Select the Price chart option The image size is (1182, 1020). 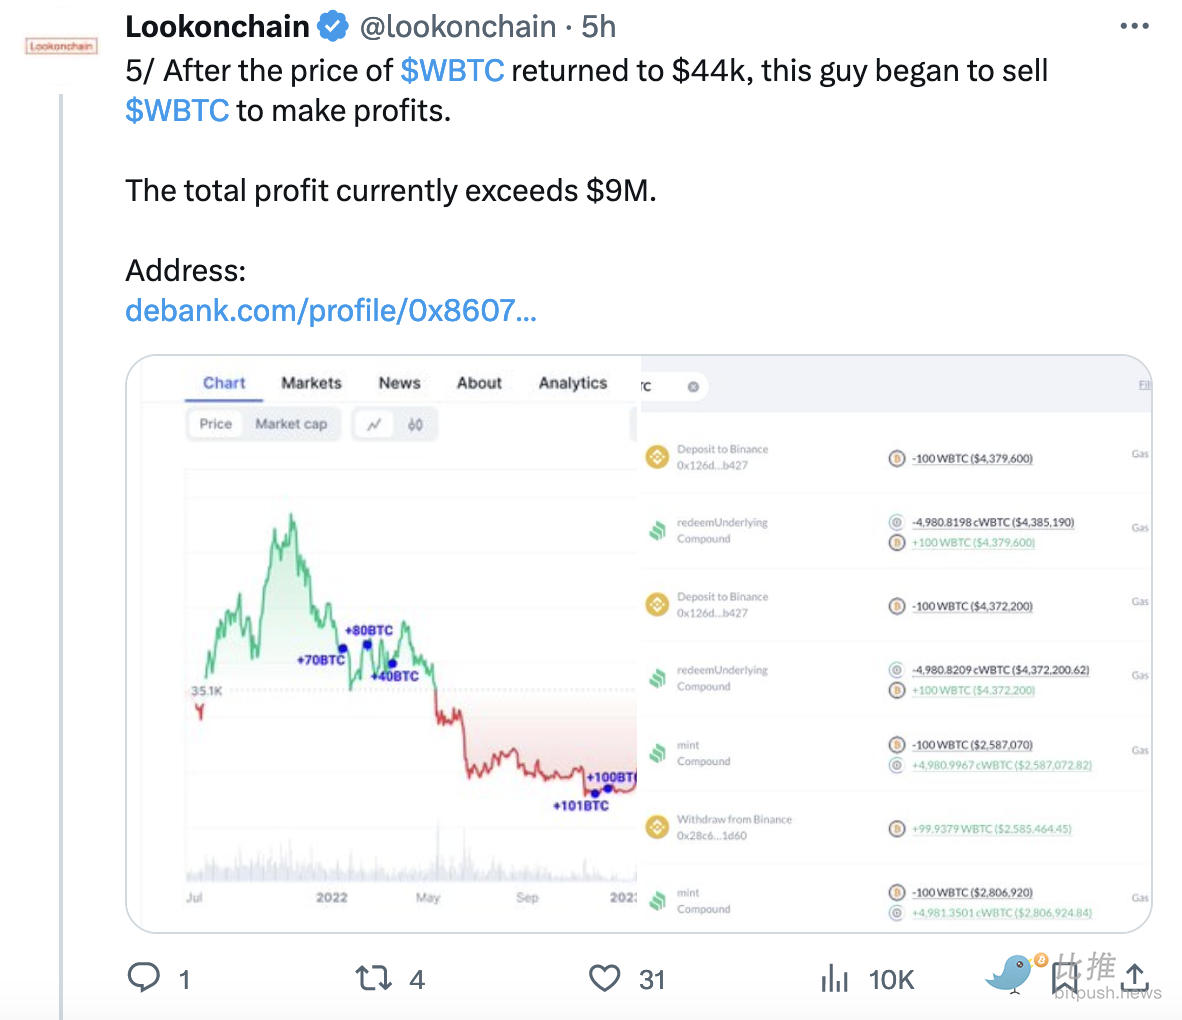pyautogui.click(x=215, y=424)
